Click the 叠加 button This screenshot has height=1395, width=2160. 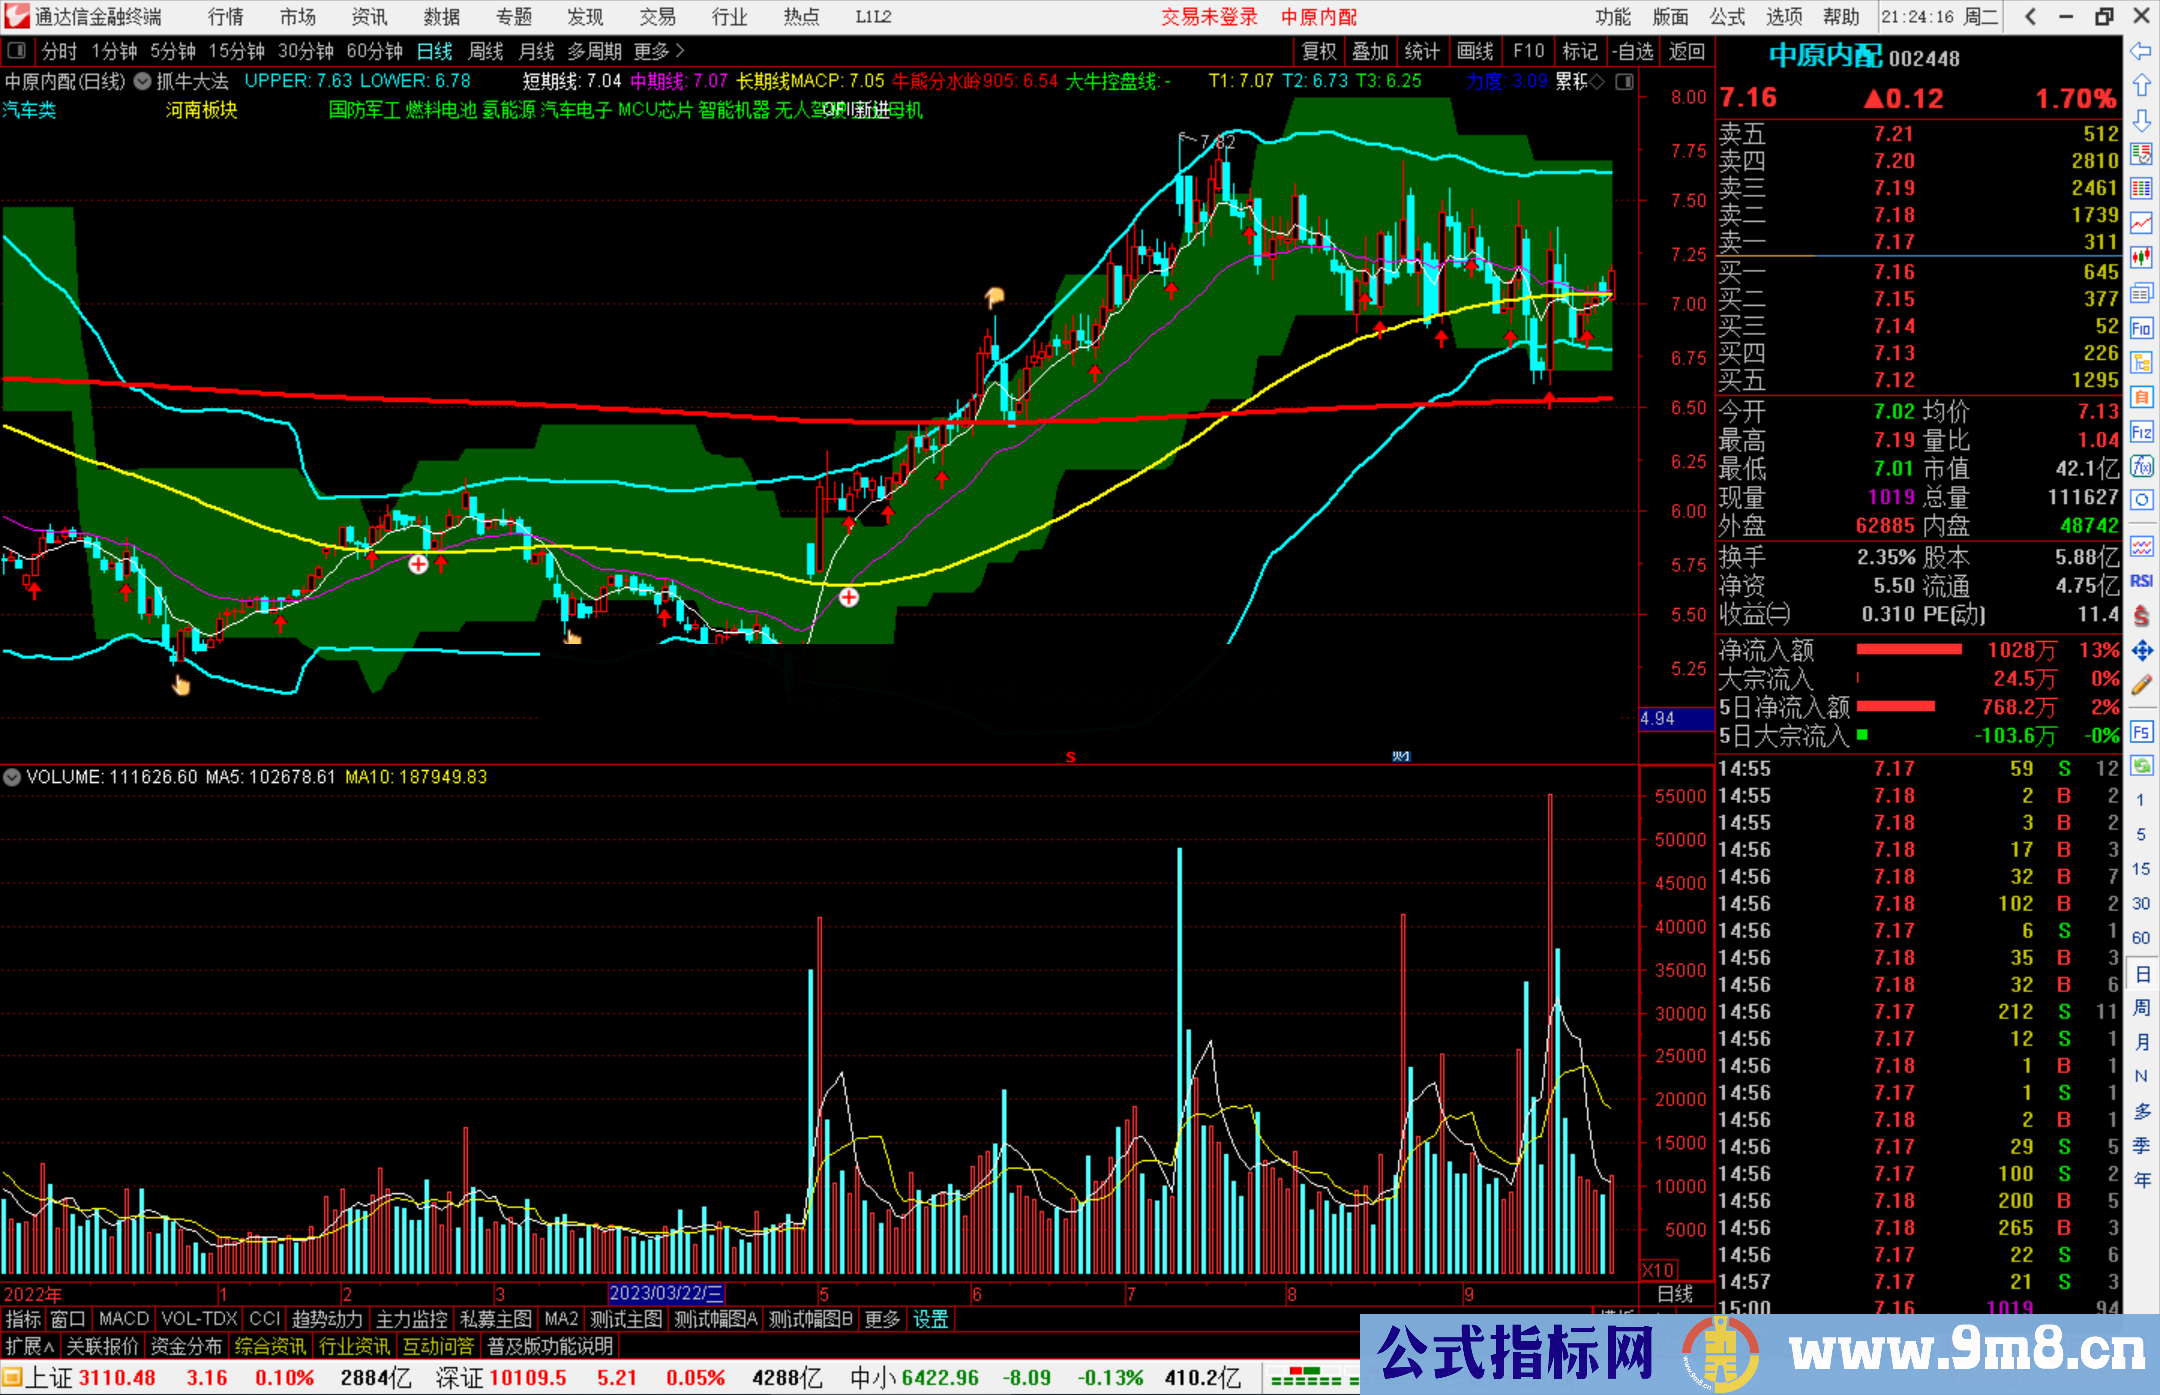coord(1371,51)
